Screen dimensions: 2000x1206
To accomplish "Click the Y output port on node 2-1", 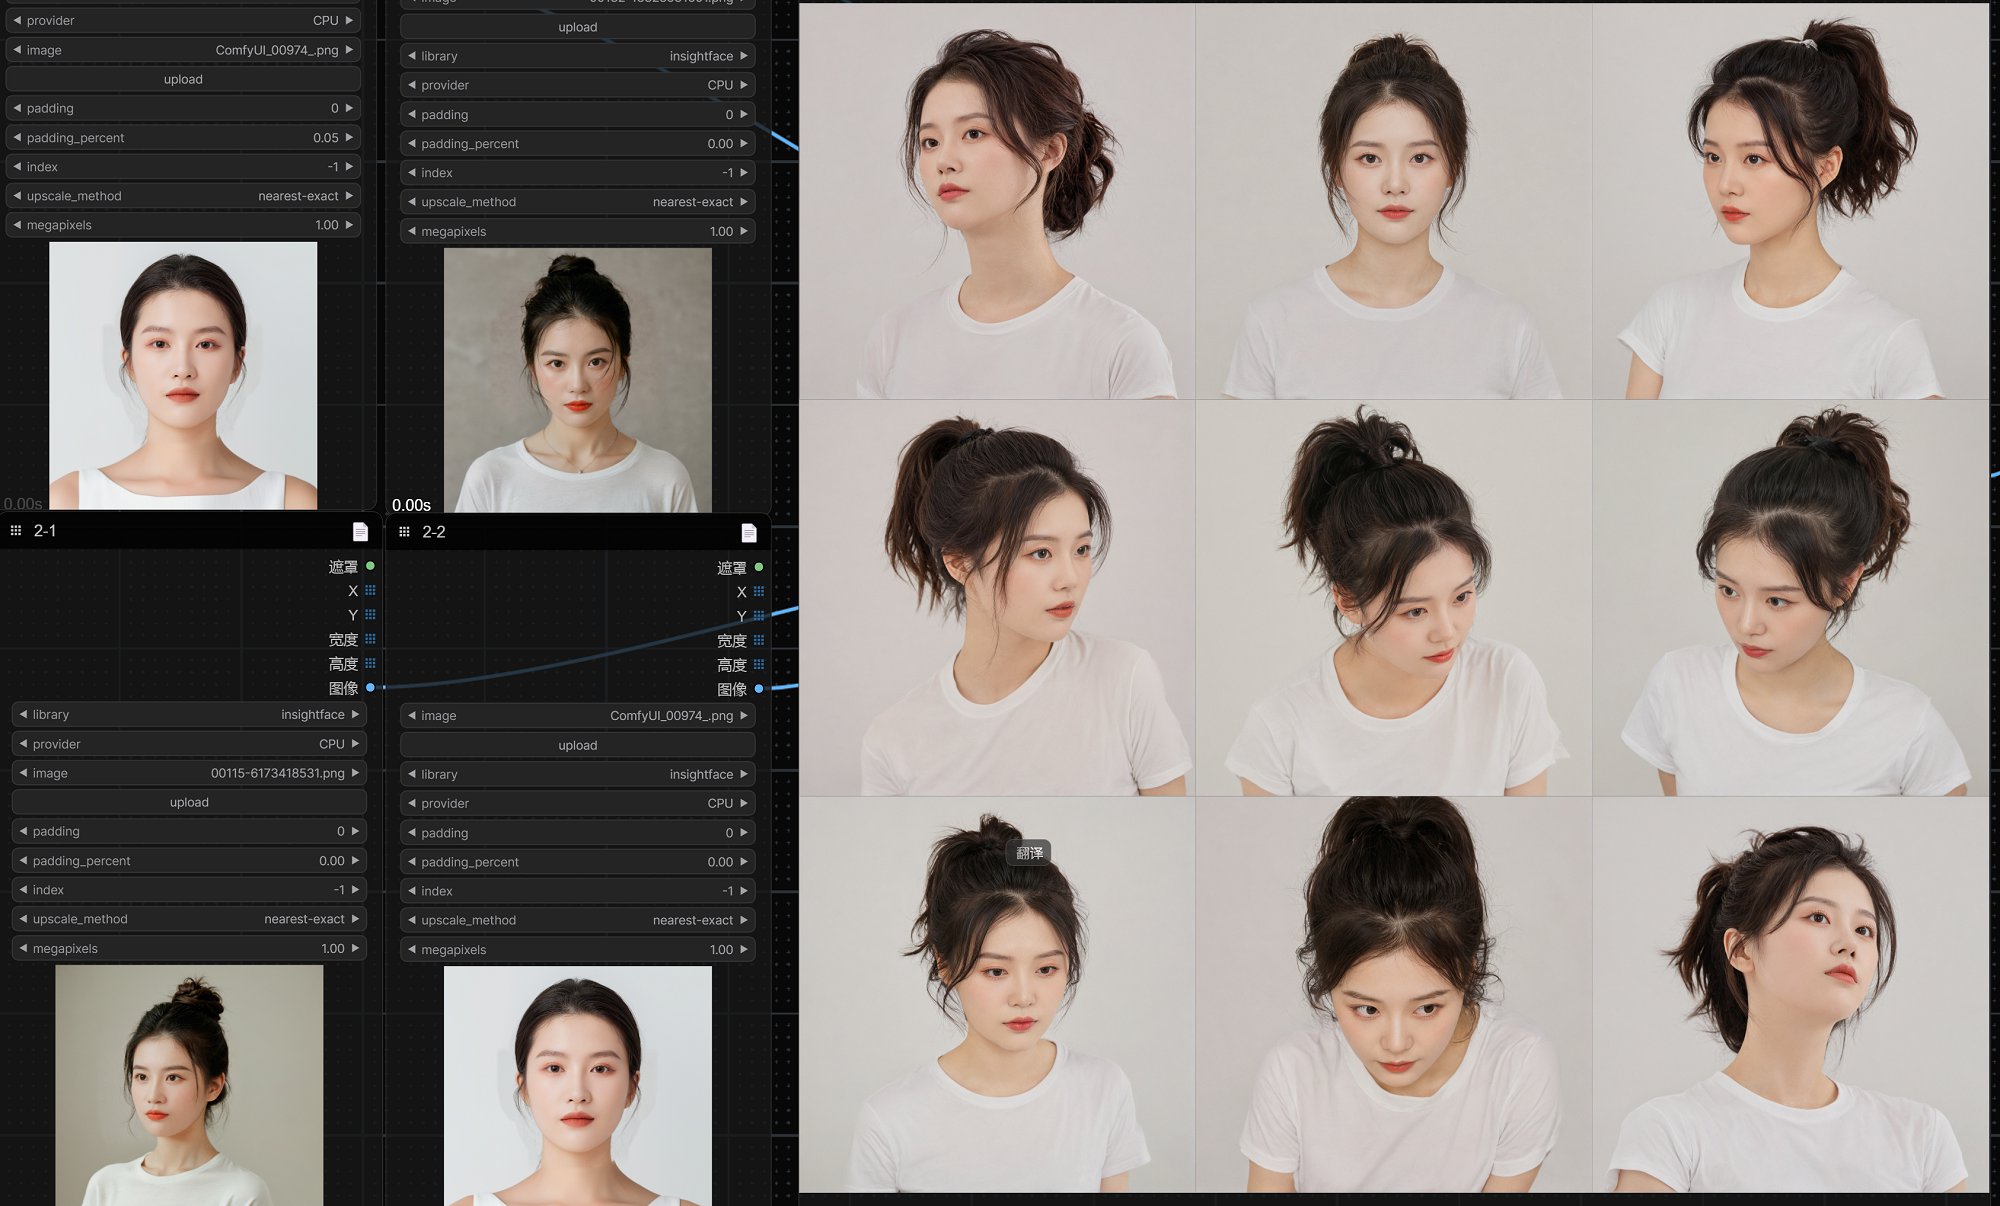I will coord(370,614).
